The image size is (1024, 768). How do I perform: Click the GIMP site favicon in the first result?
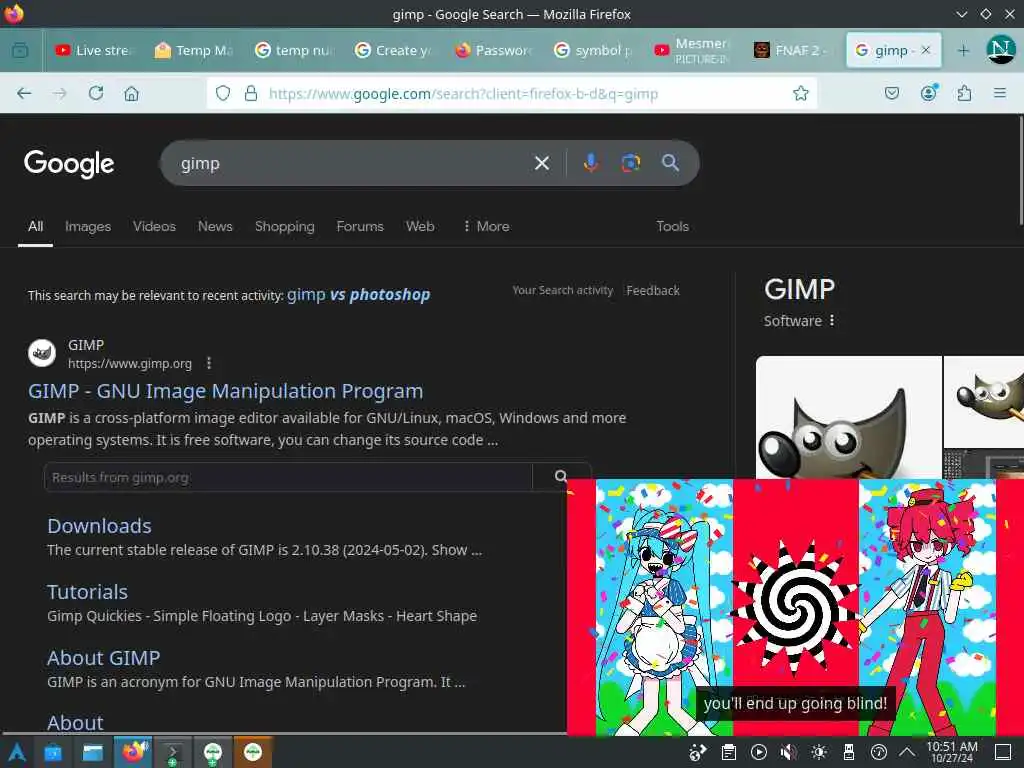(42, 353)
